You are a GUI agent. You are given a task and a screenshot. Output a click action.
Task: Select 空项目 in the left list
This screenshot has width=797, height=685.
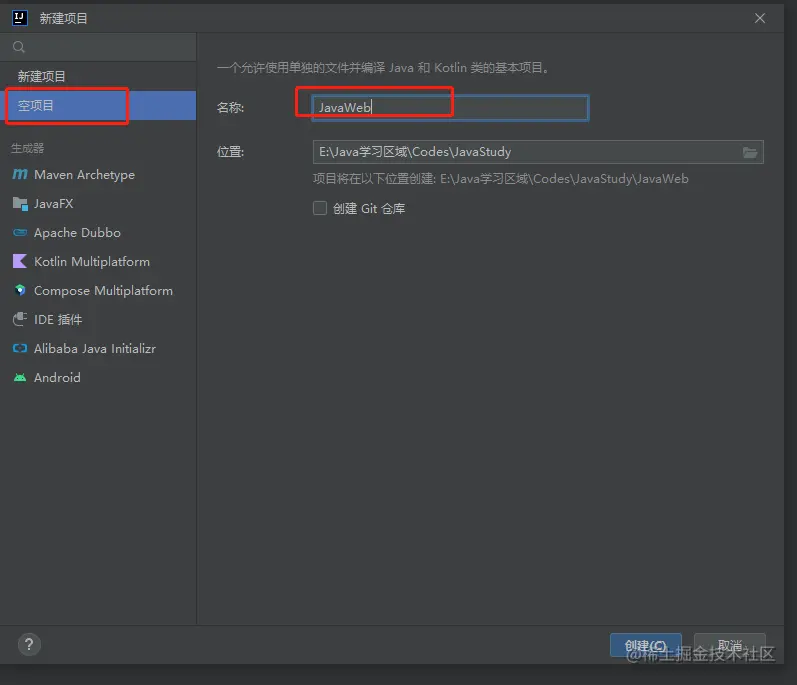98,105
